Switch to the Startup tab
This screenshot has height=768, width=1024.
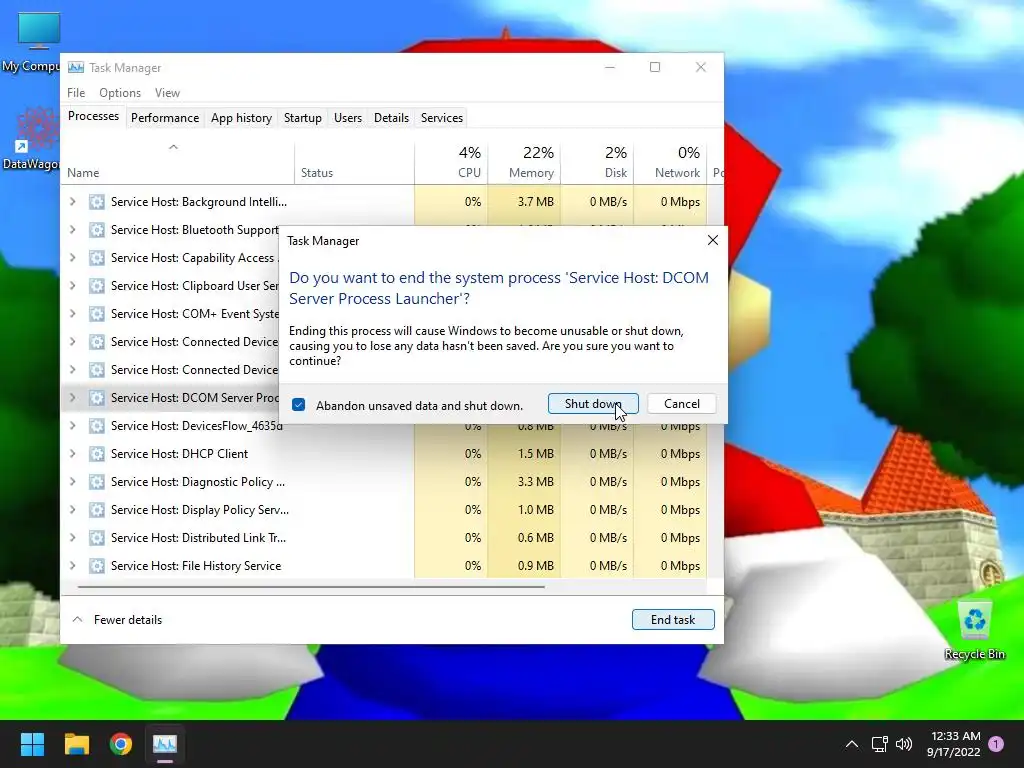(302, 118)
